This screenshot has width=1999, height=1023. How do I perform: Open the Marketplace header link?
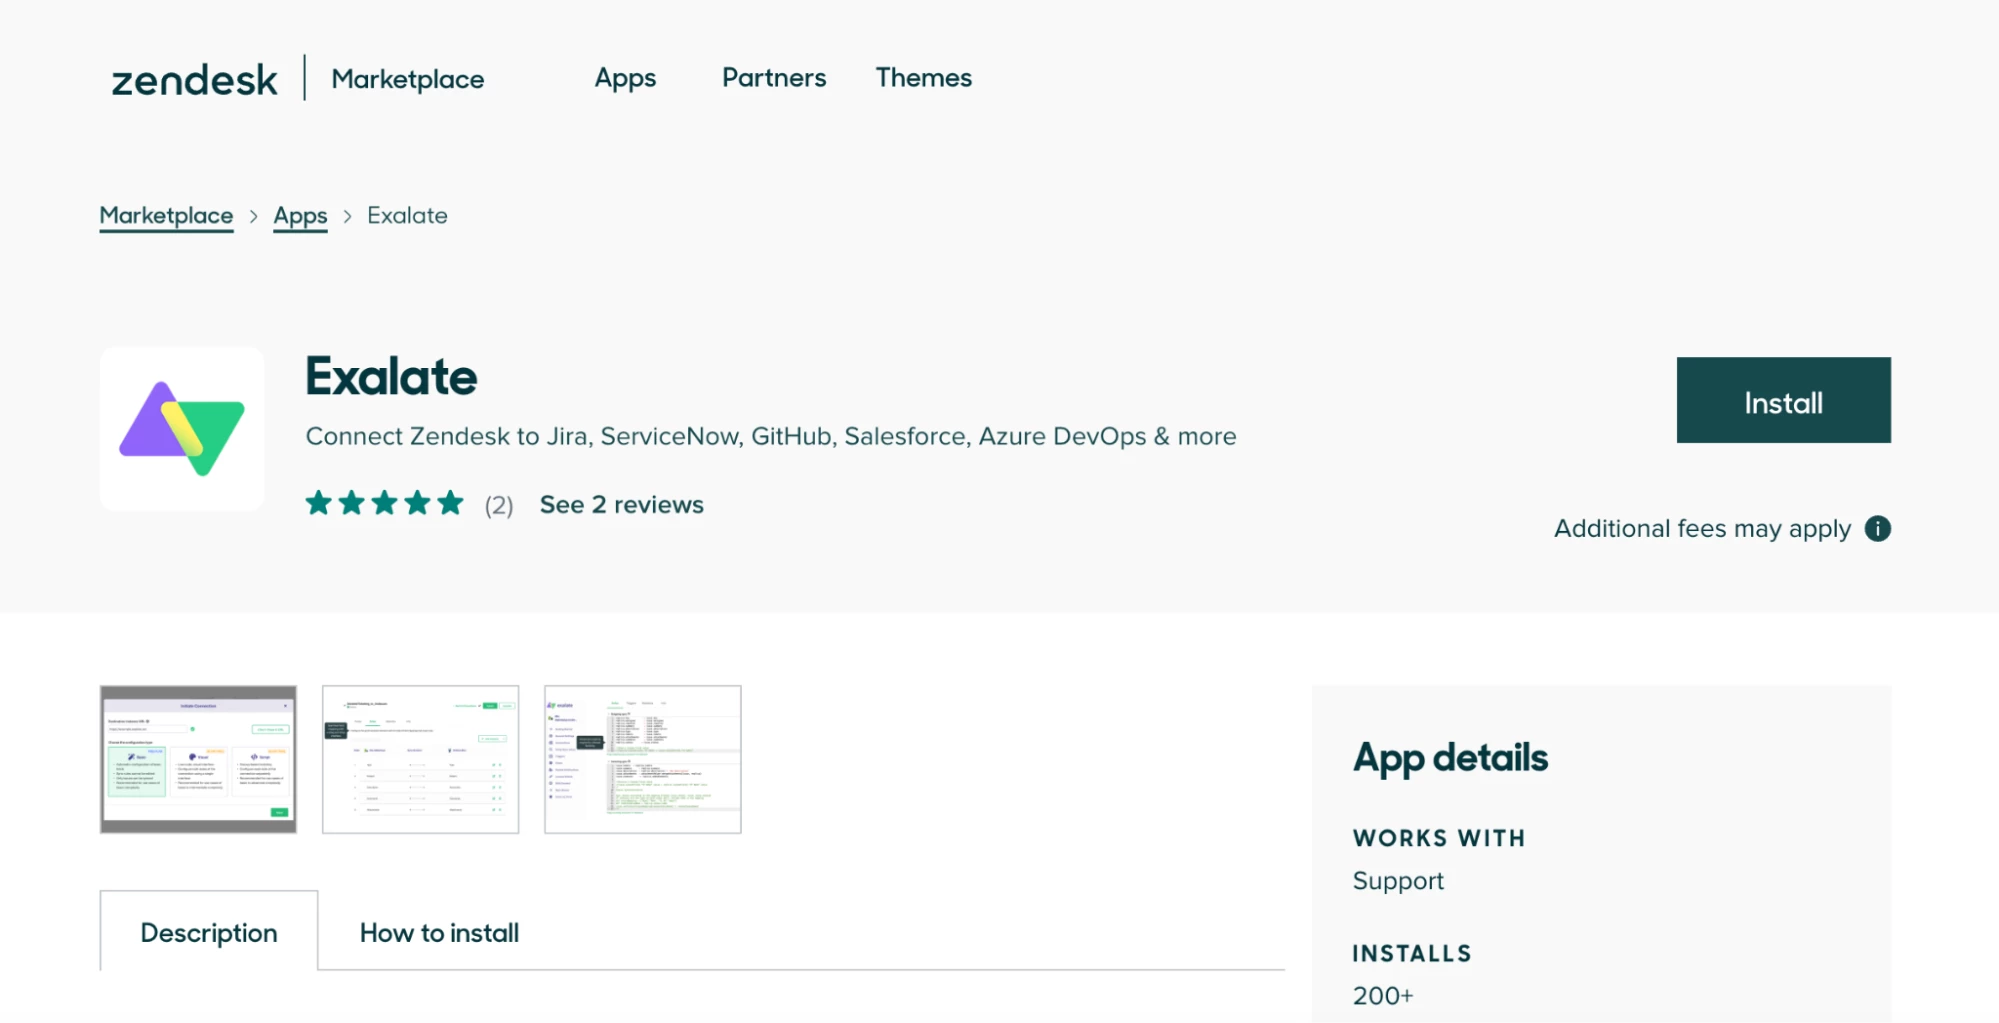[x=407, y=79]
